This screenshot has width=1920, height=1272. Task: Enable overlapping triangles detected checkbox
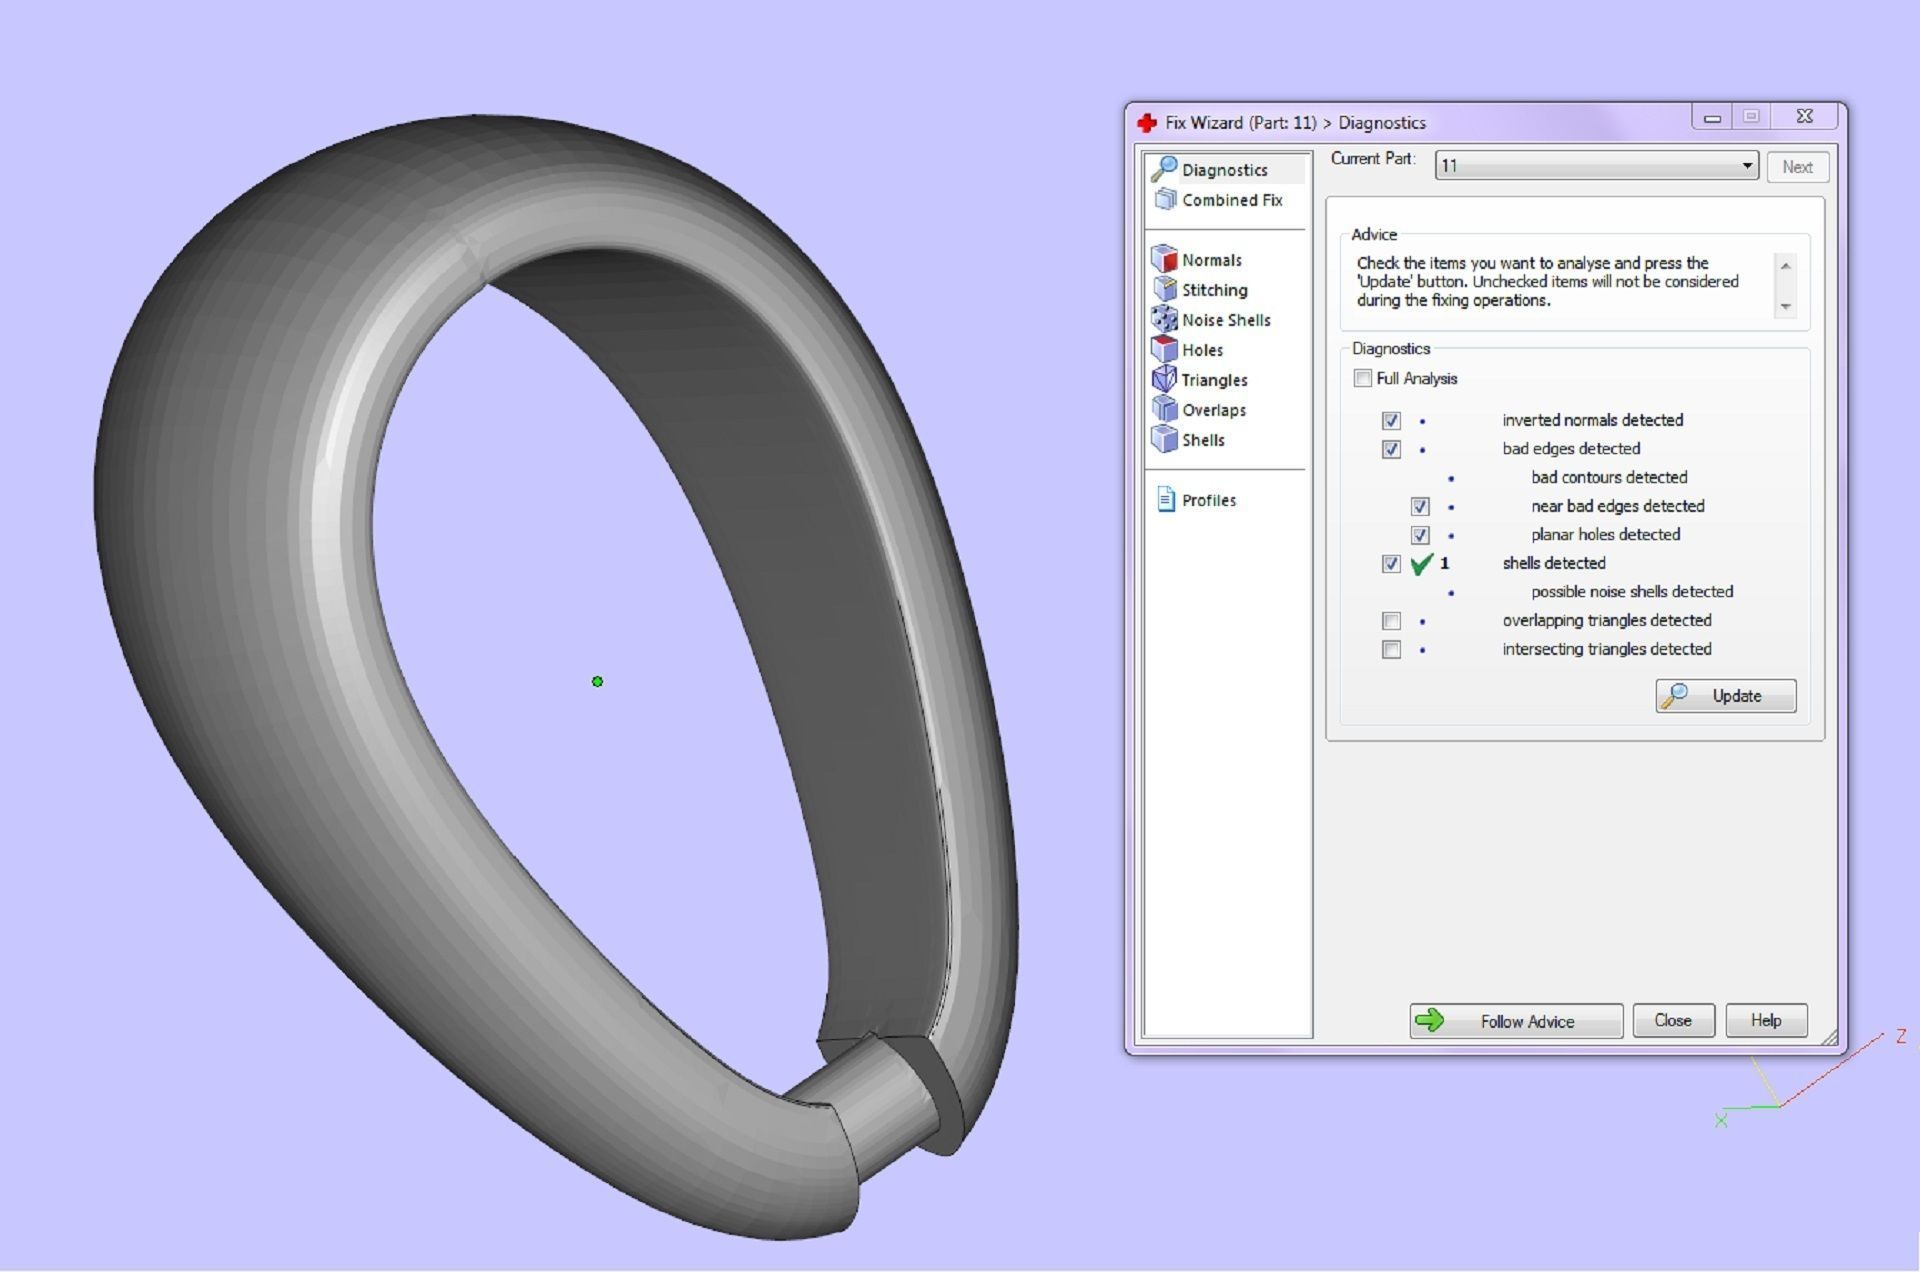pyautogui.click(x=1391, y=621)
